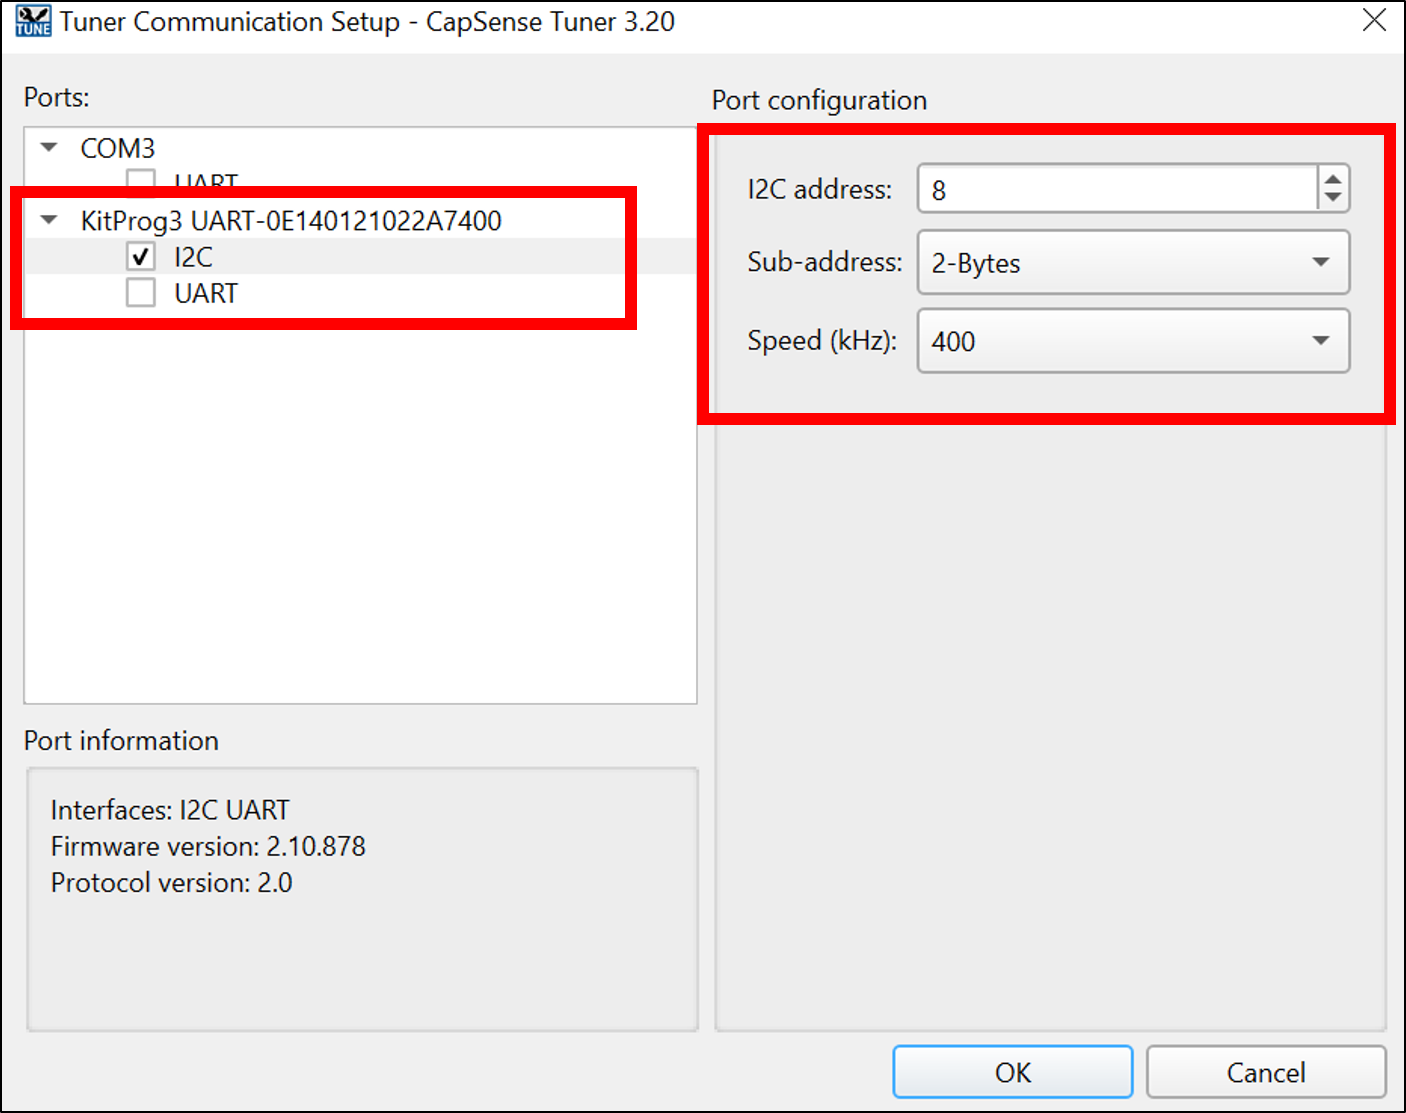Click the Sub-address: label
Viewport: 1406px width, 1113px height.
click(825, 262)
